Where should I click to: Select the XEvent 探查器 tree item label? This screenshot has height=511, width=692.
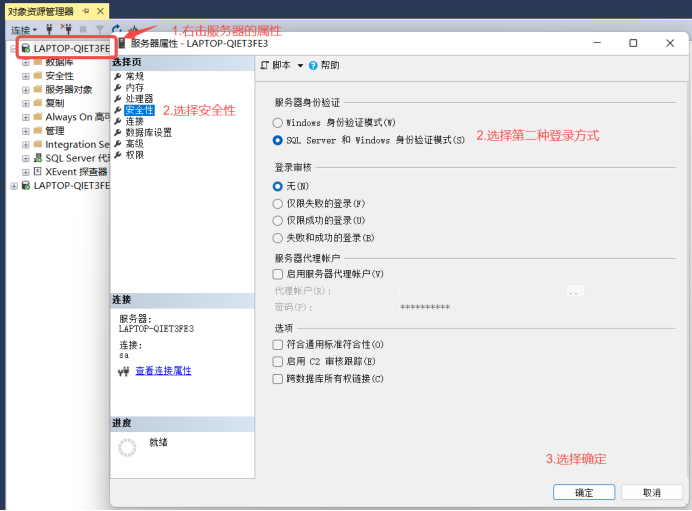(x=76, y=172)
